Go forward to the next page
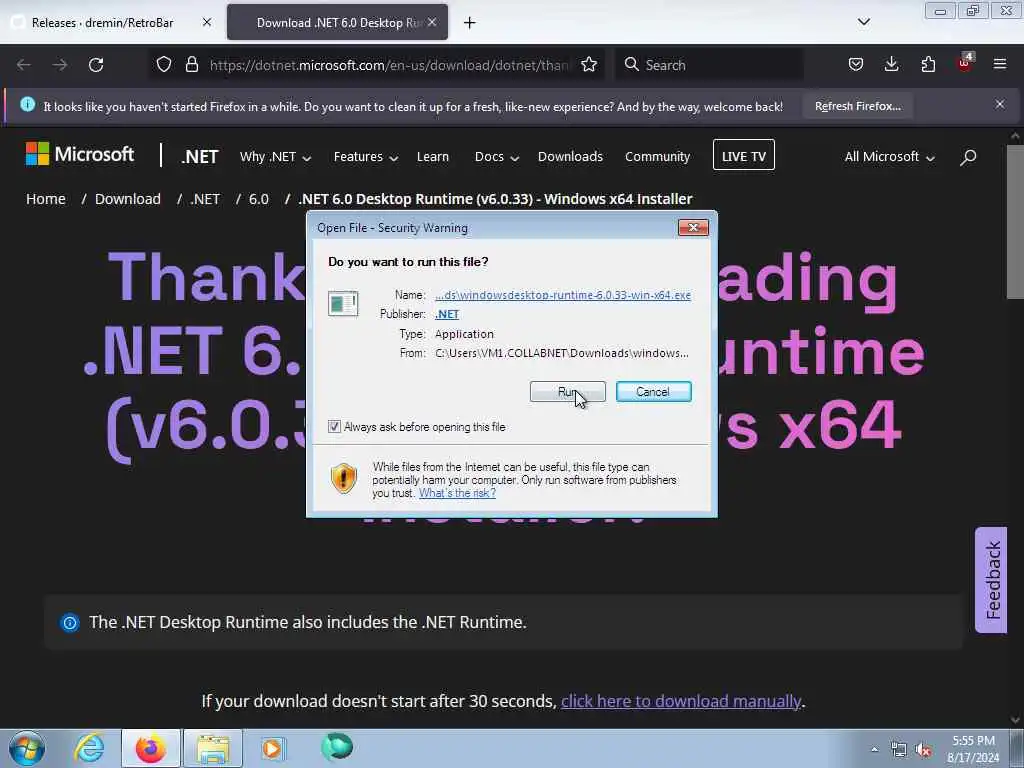This screenshot has width=1024, height=768. pyautogui.click(x=60, y=65)
